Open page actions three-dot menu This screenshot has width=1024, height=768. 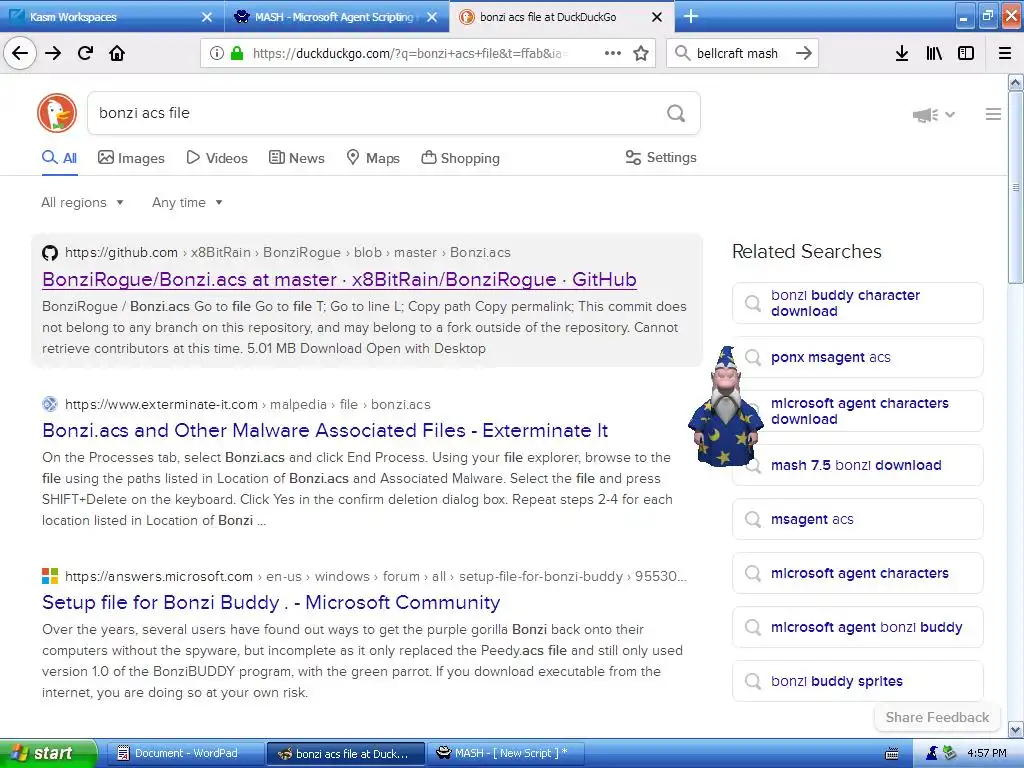[x=613, y=53]
